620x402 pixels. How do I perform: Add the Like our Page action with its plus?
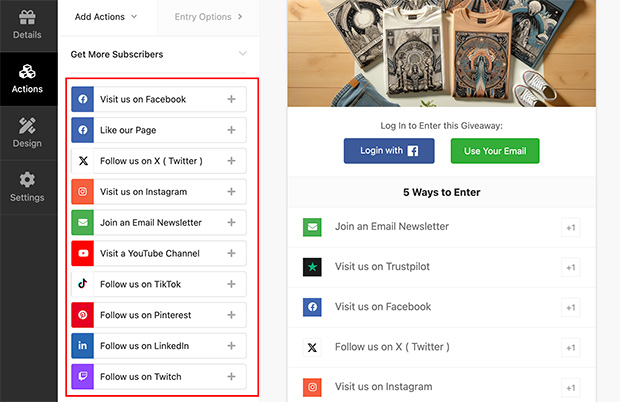click(231, 130)
